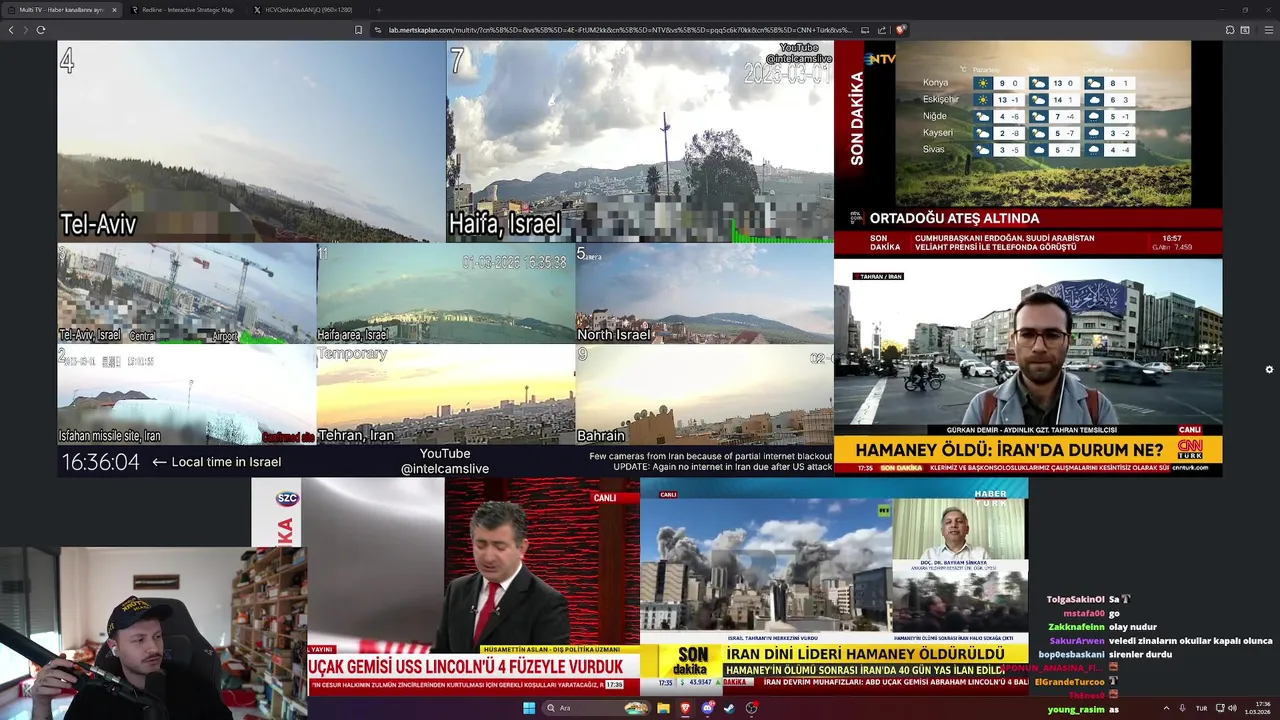Click the Habertürk stream panel
Image resolution: width=1280 pixels, height=720 pixels.
[x=834, y=586]
